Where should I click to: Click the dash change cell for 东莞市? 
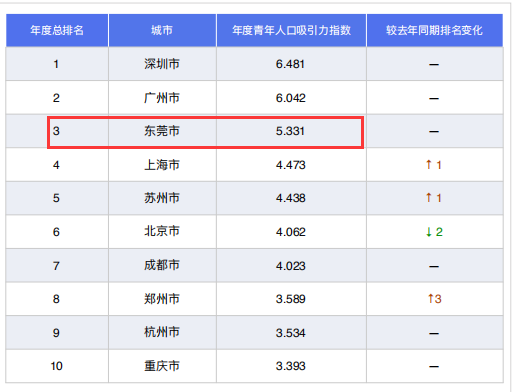(x=434, y=131)
